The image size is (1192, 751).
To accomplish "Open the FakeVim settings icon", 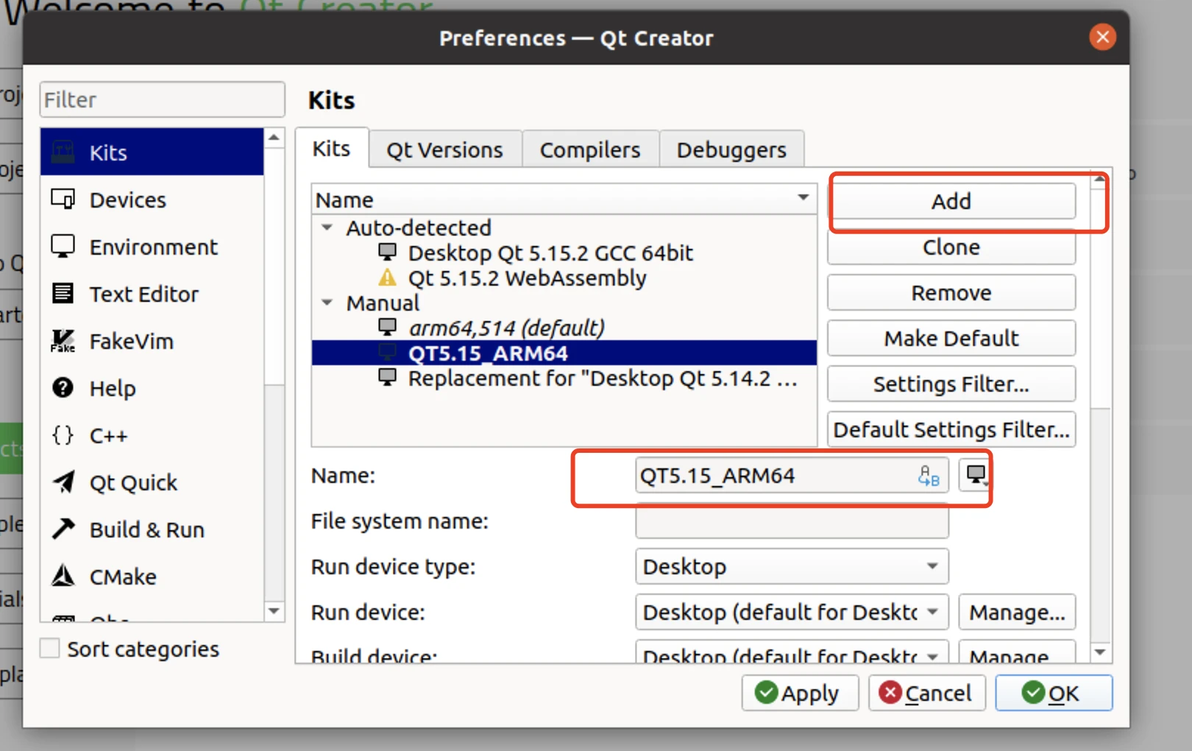I will pyautogui.click(x=63, y=341).
